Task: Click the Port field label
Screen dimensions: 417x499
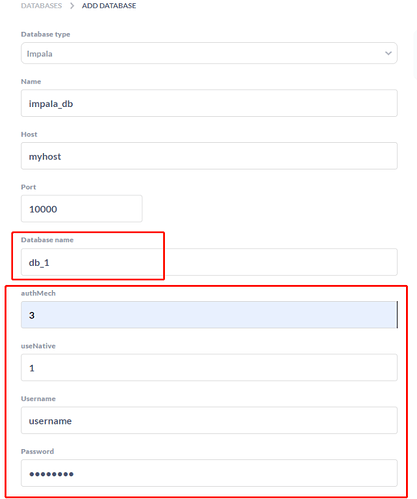Action: (28, 187)
